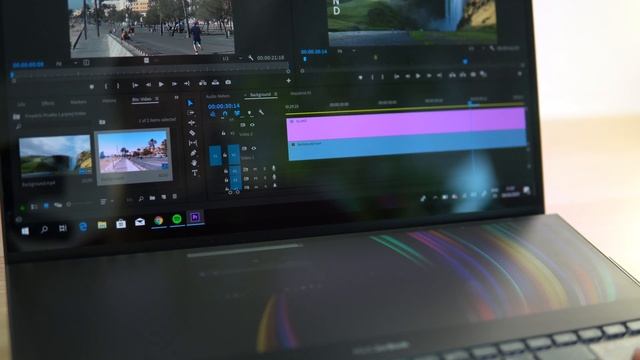Select the Type tool
Screen dimensions: 640x360
tap(195, 173)
